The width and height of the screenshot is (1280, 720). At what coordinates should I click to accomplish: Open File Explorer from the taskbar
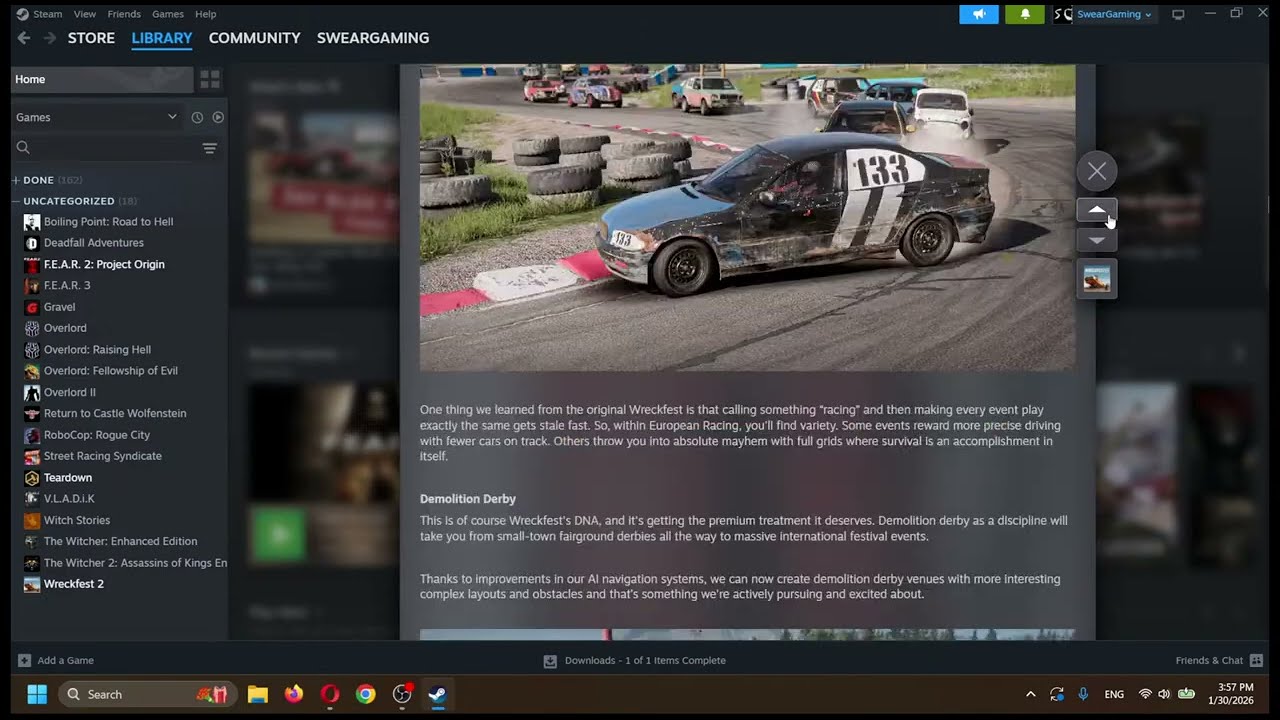click(x=258, y=694)
